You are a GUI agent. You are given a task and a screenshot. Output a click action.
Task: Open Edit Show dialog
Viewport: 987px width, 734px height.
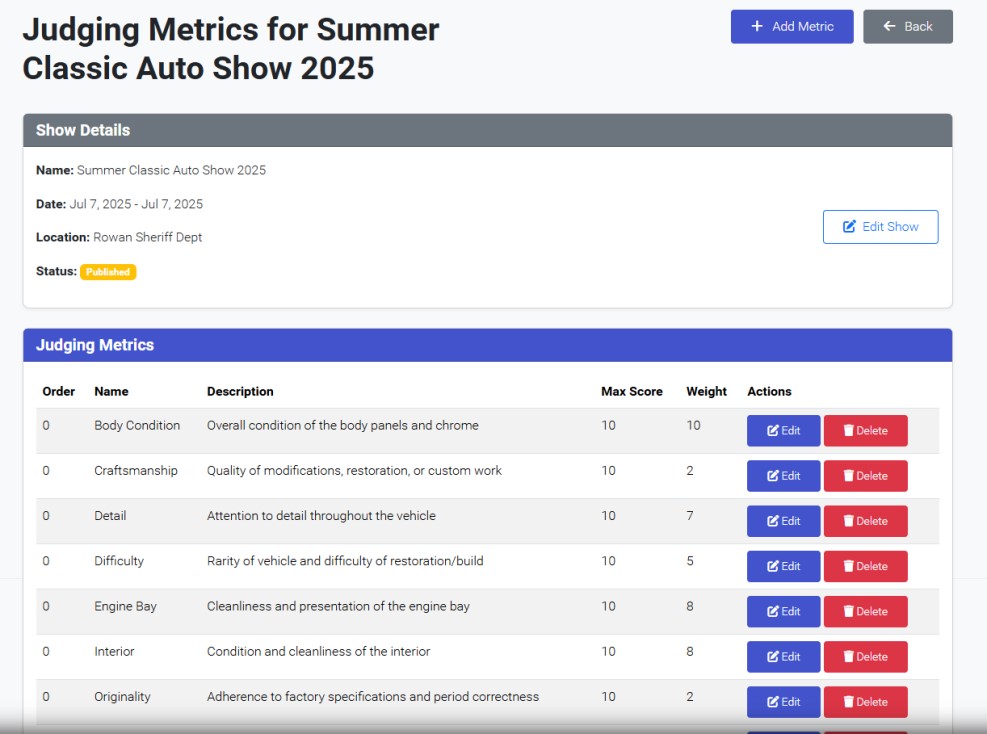click(880, 226)
